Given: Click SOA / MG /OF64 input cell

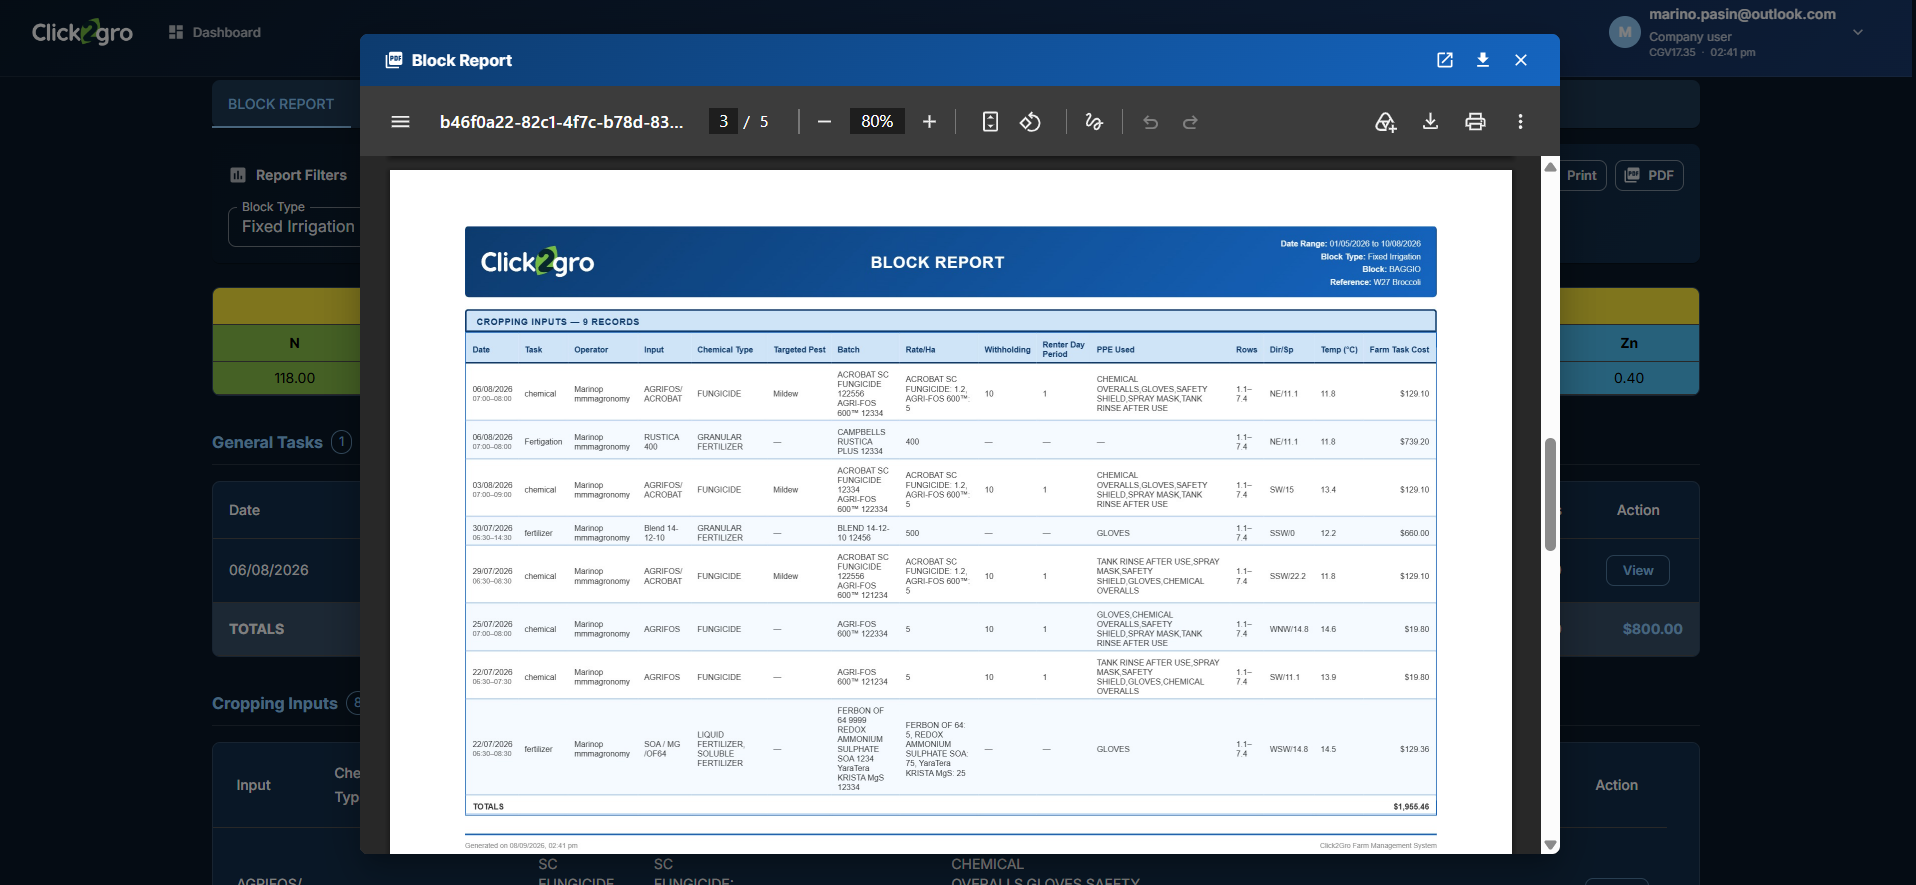Looking at the screenshot, I should (x=661, y=749).
